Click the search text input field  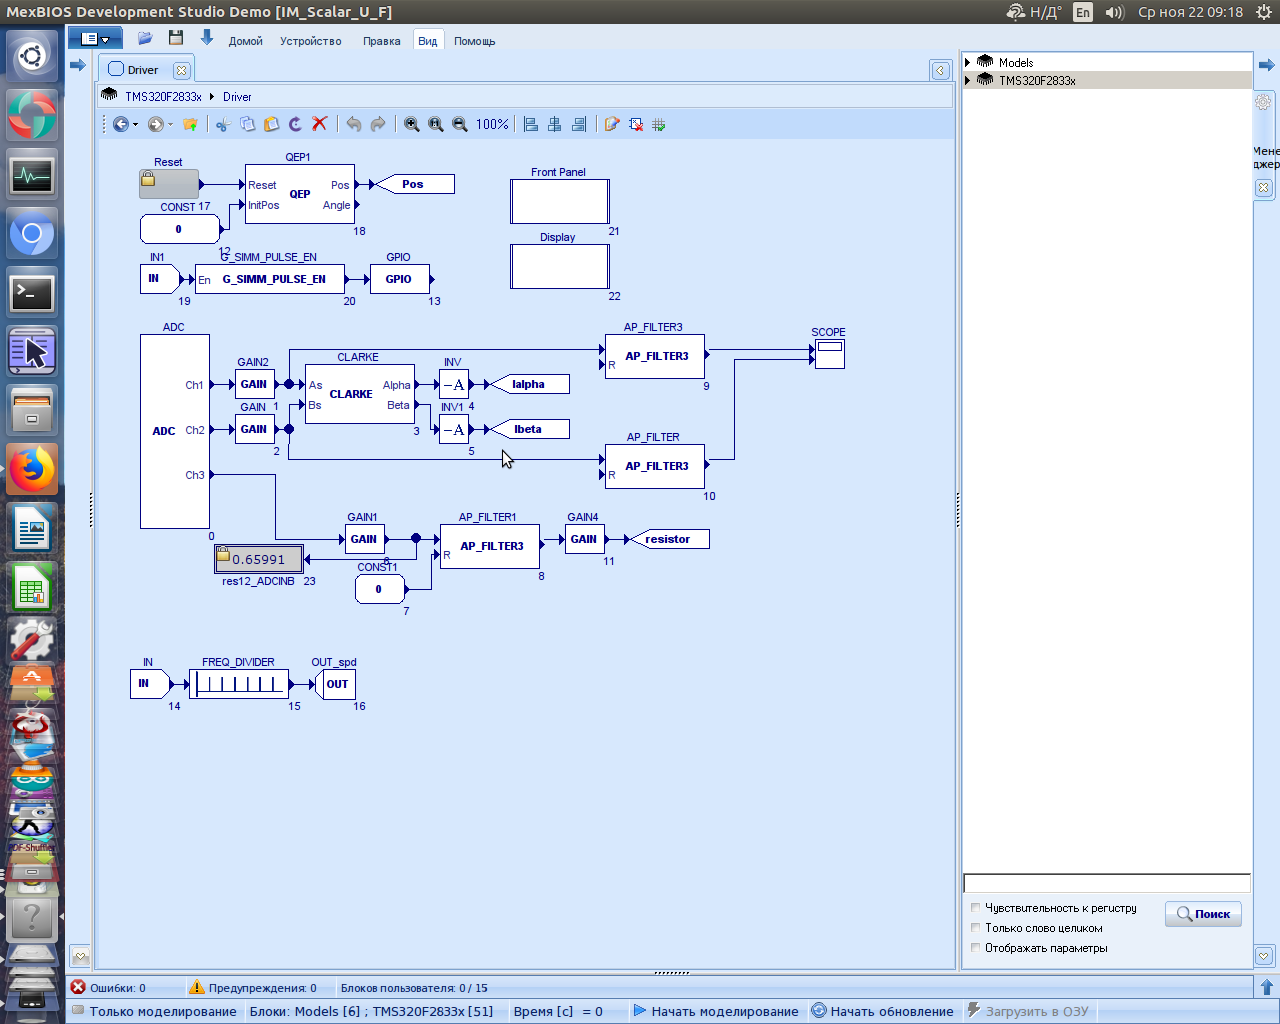pos(1106,883)
